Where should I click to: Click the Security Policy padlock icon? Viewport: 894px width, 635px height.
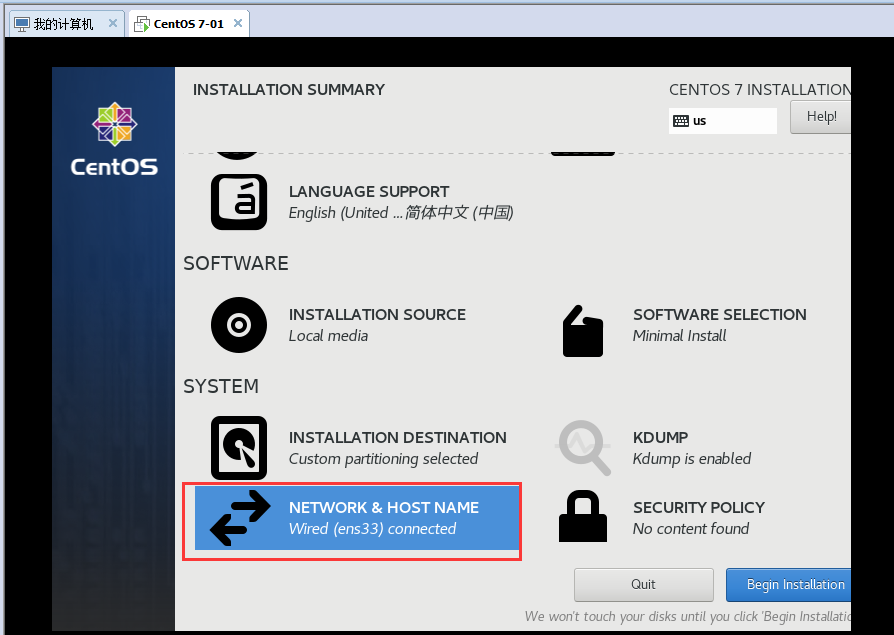click(583, 516)
